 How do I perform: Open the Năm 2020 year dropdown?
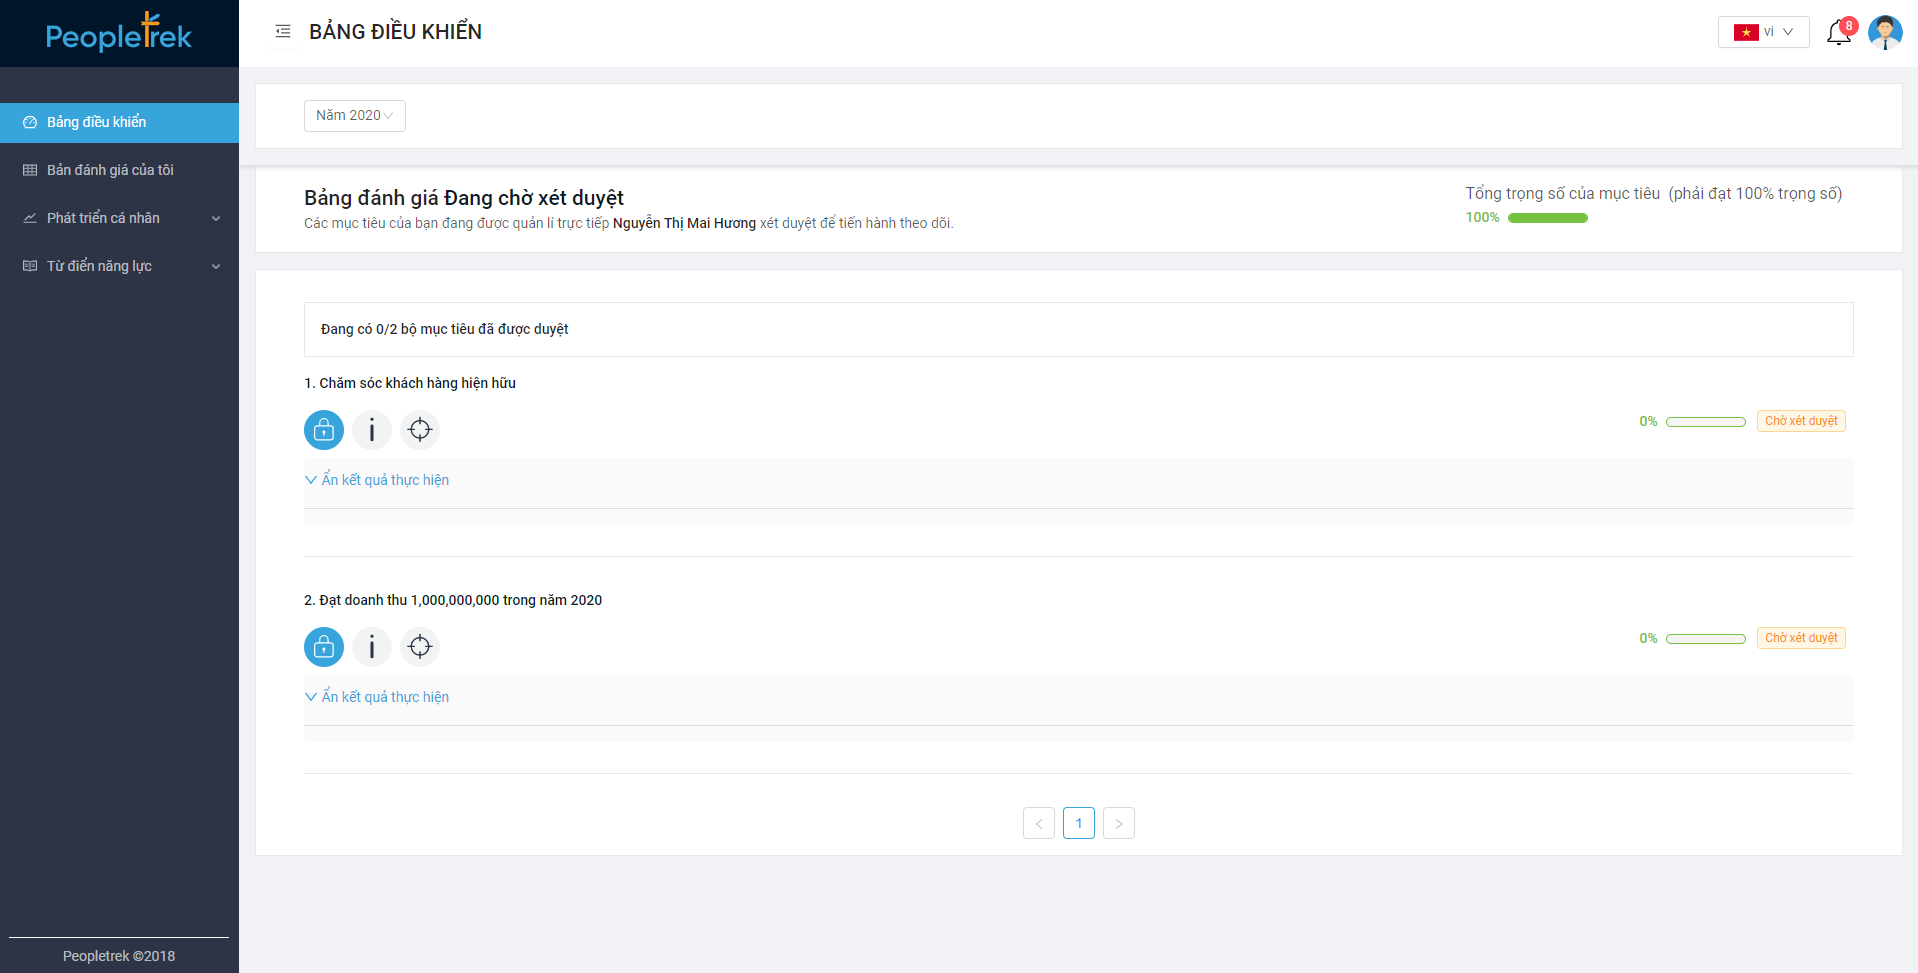(x=354, y=116)
